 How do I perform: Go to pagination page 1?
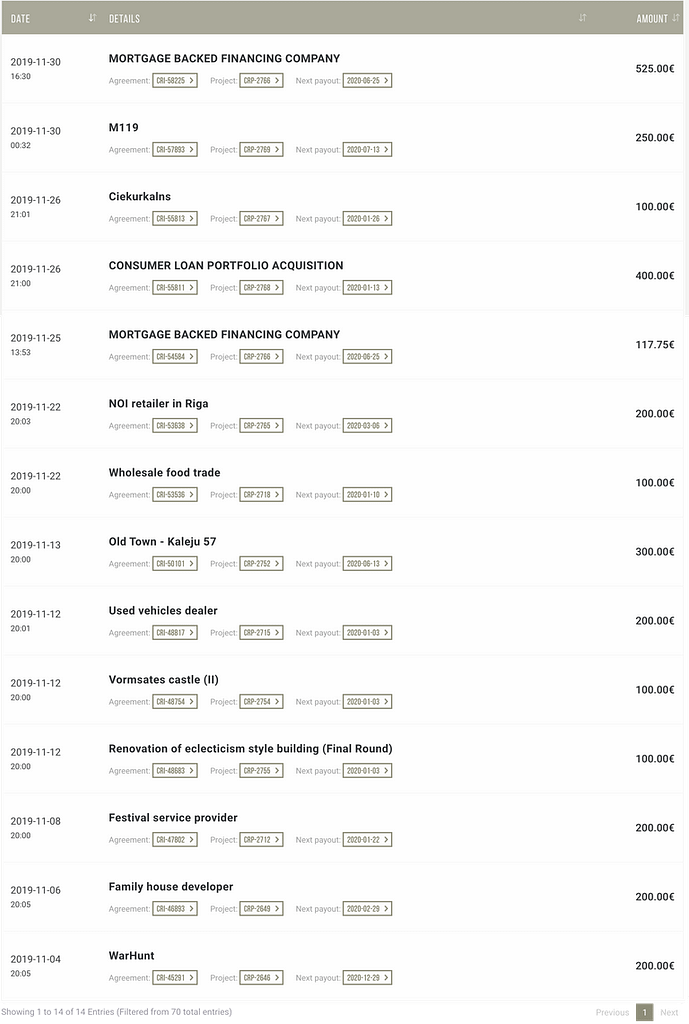tap(645, 1012)
